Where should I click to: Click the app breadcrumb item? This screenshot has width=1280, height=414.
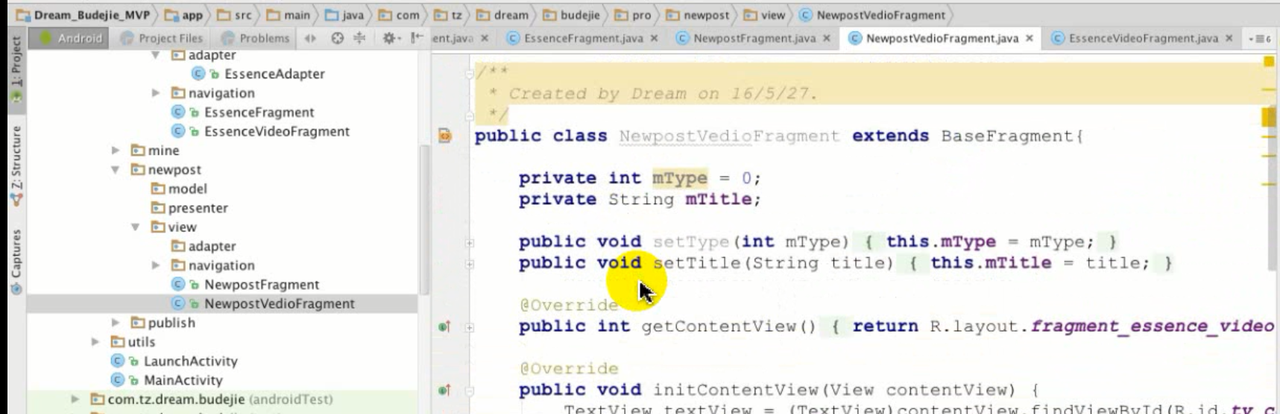(x=184, y=15)
